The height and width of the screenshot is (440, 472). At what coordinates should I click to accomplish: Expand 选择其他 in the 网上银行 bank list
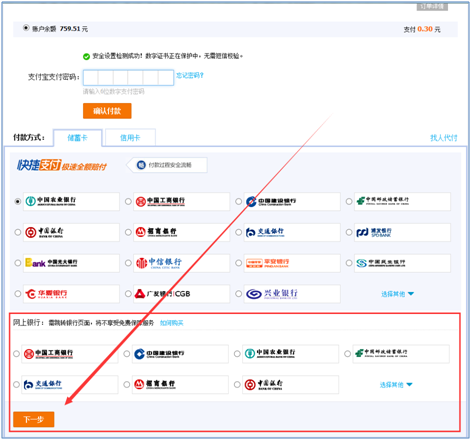point(396,385)
